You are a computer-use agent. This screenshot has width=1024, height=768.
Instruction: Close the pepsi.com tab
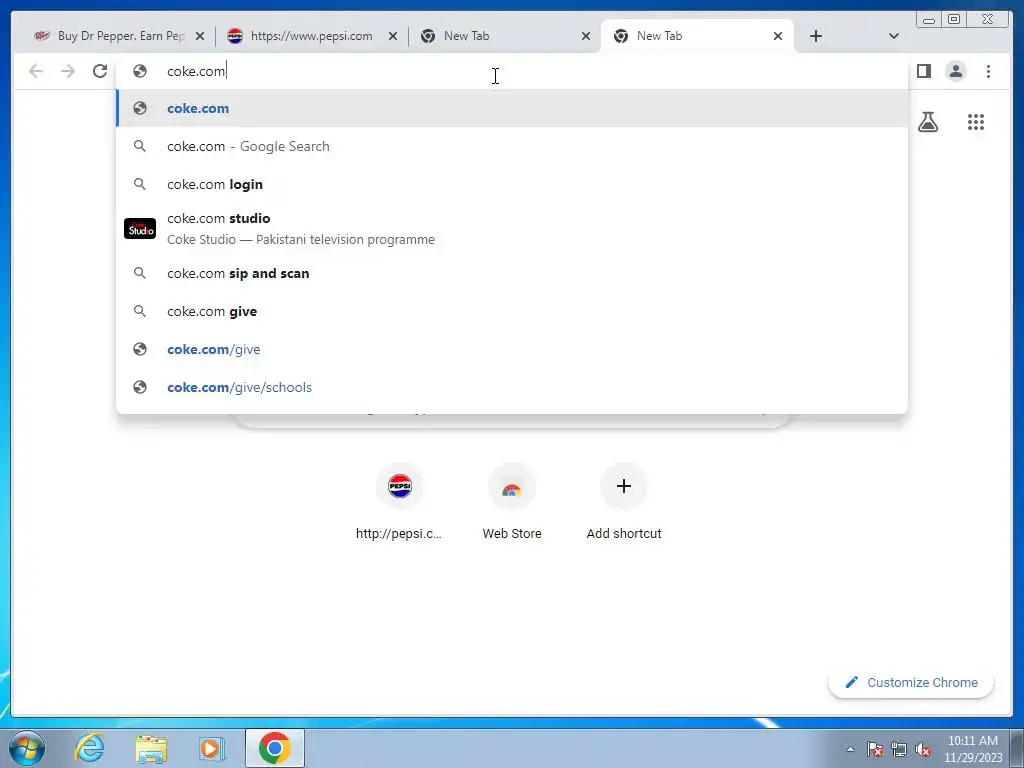coord(392,36)
